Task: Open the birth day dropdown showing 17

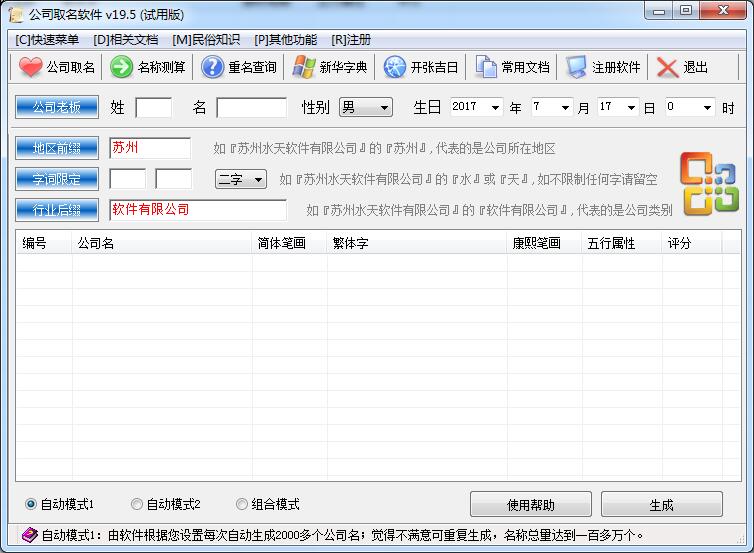Action: point(618,107)
